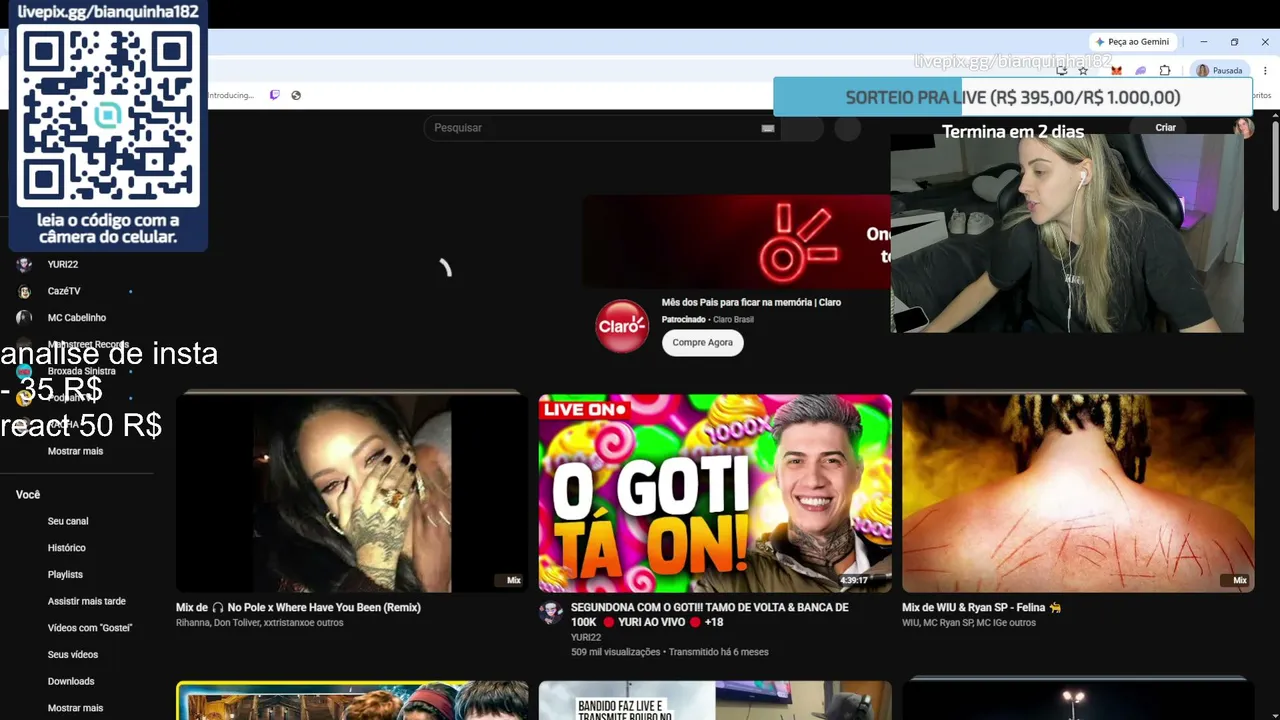Open the Você section heading

point(28,495)
